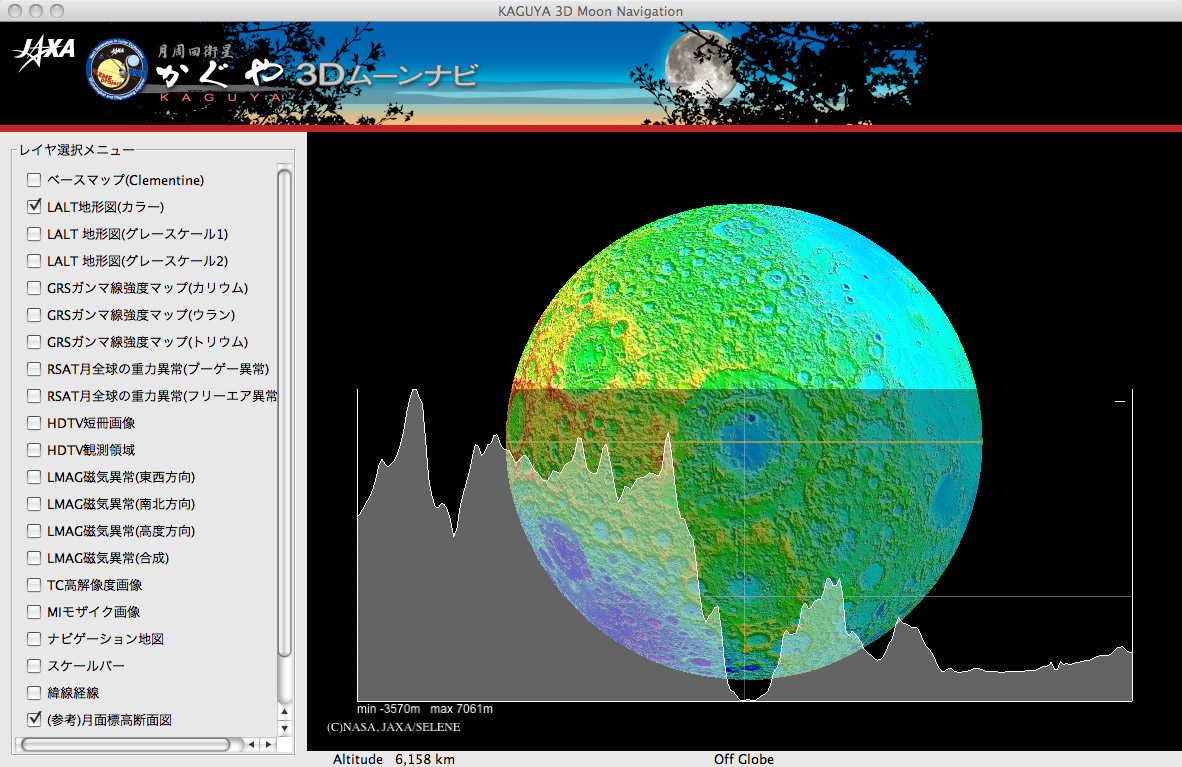Click the scroll right arrow under layer list
Image resolution: width=1182 pixels, height=767 pixels.
[268, 744]
